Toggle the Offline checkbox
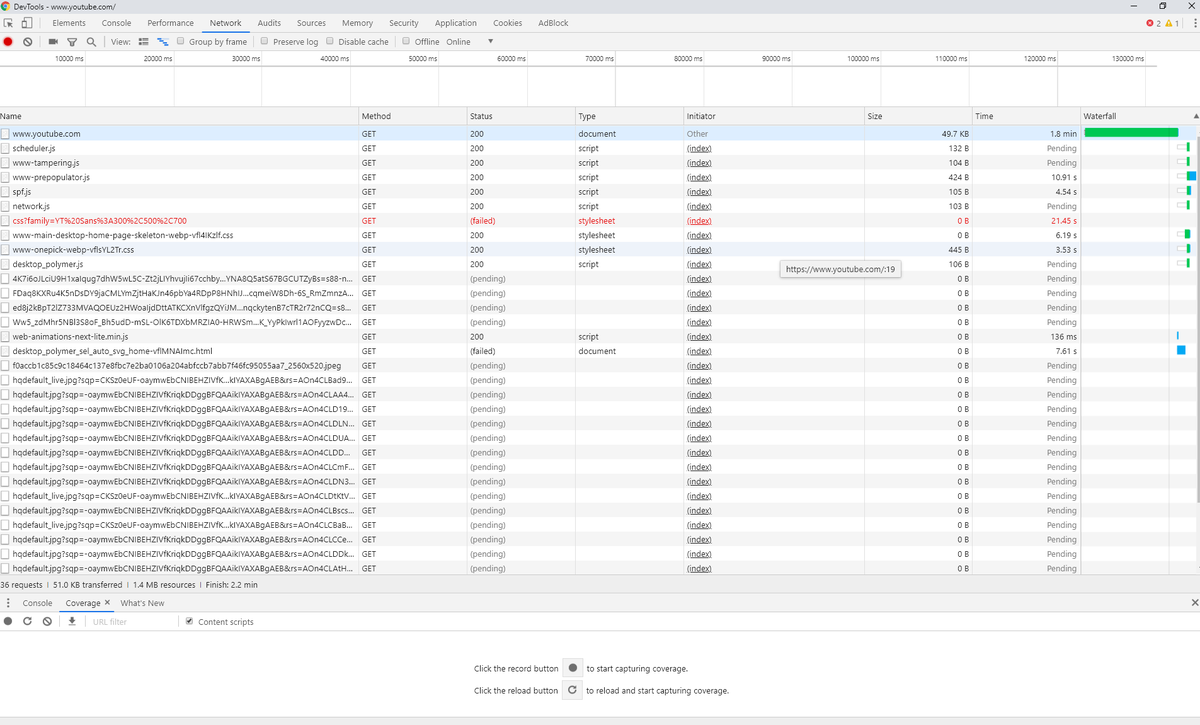1200x725 pixels. click(406, 42)
